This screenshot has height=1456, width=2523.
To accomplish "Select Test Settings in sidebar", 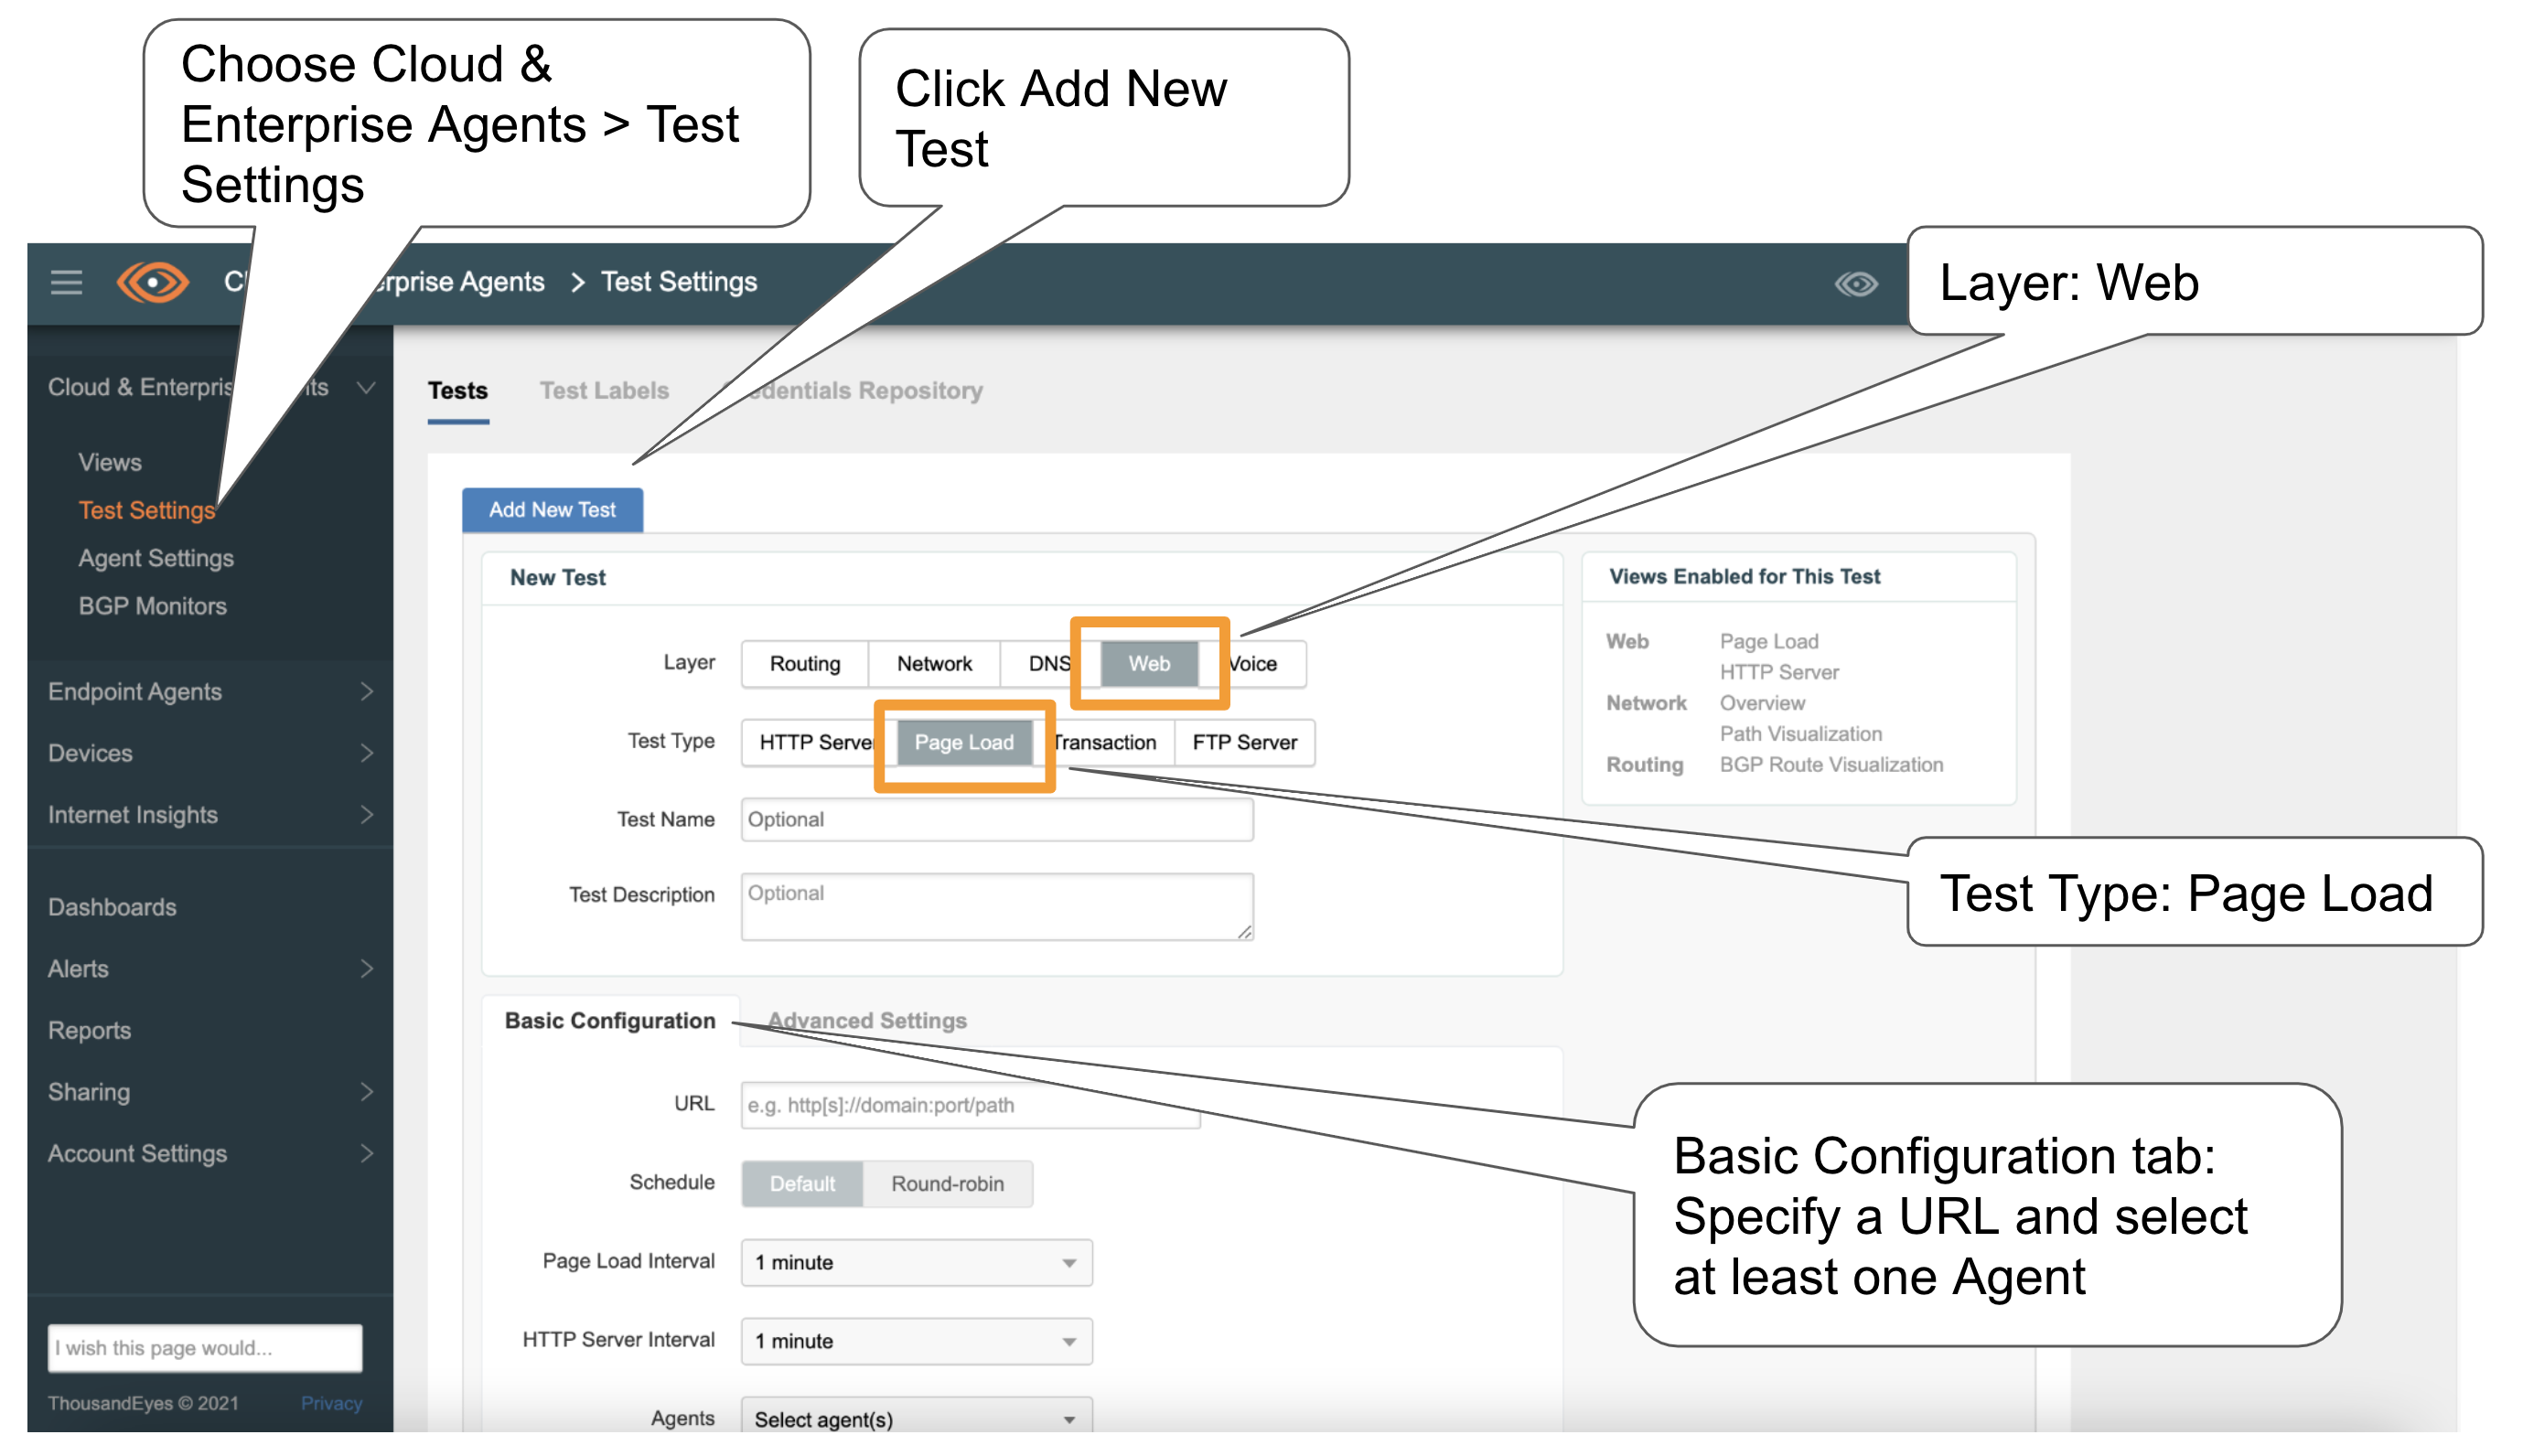I will 146,511.
